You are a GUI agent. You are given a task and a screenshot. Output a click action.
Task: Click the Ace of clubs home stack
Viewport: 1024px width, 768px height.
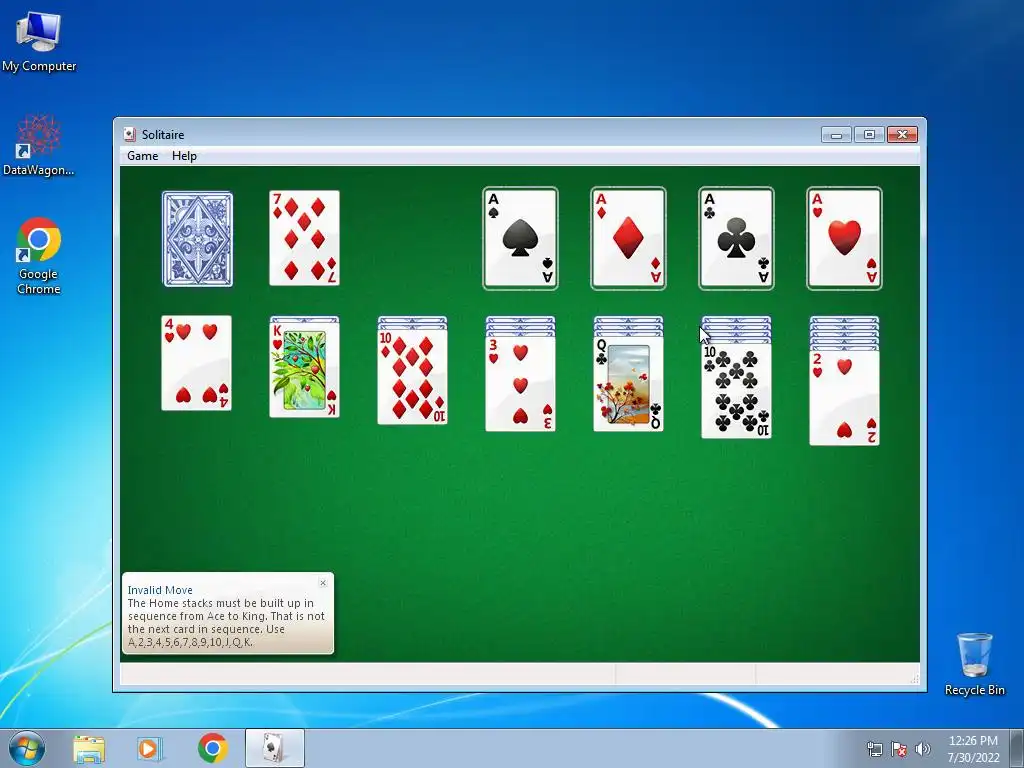pos(736,238)
